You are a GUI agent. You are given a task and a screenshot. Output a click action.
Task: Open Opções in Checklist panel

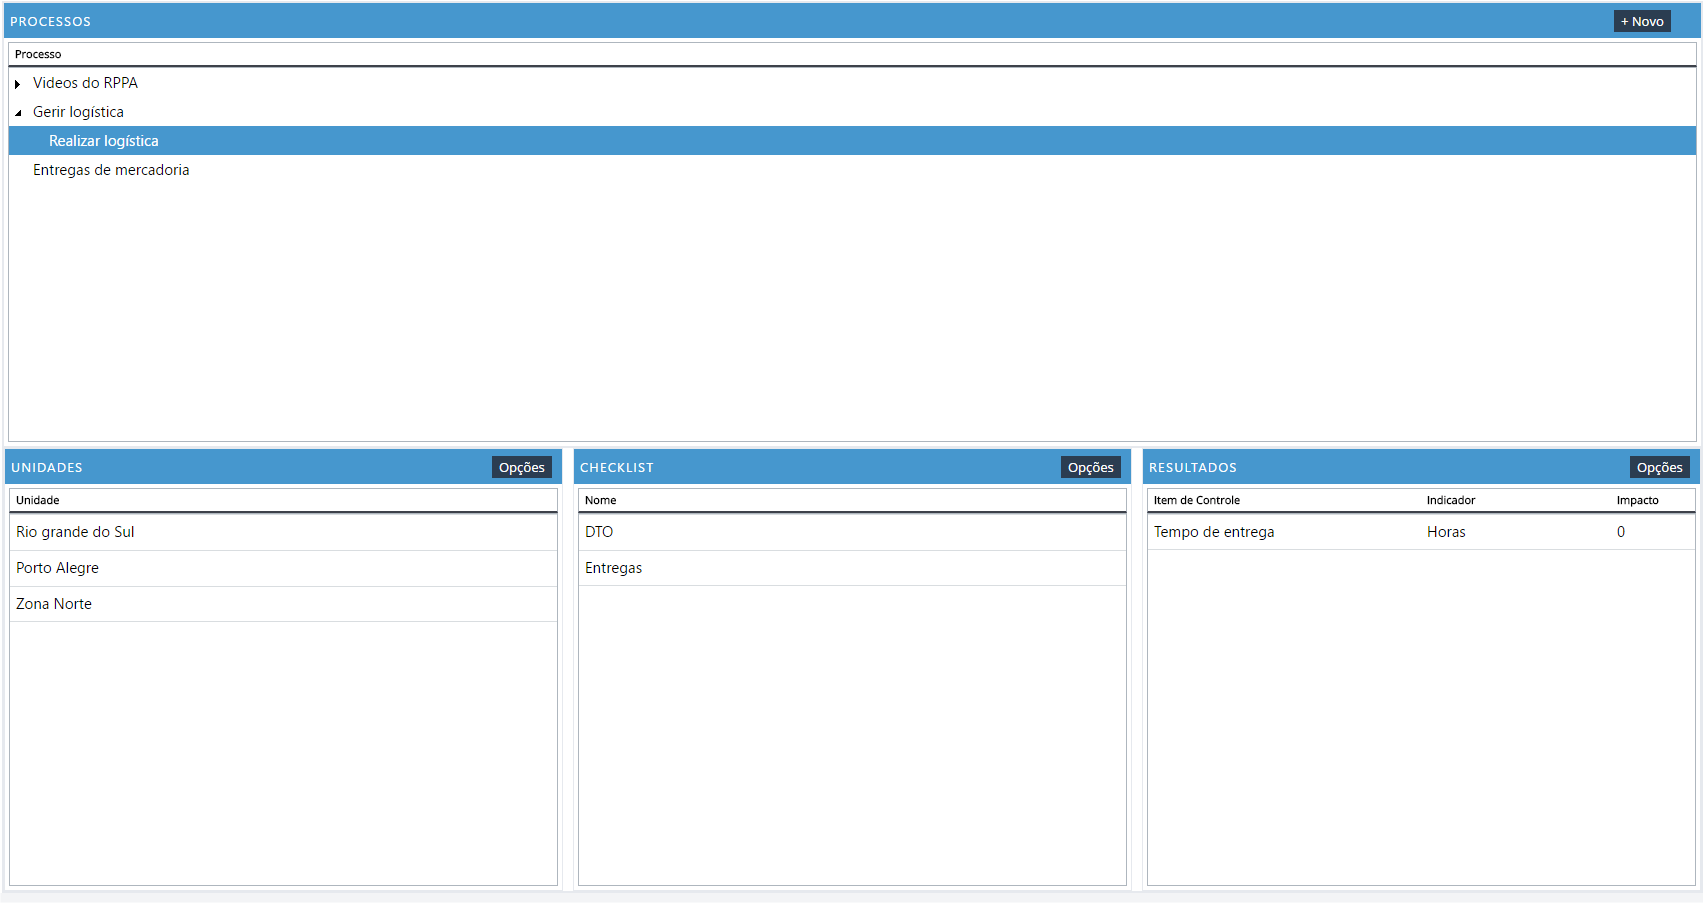1090,467
